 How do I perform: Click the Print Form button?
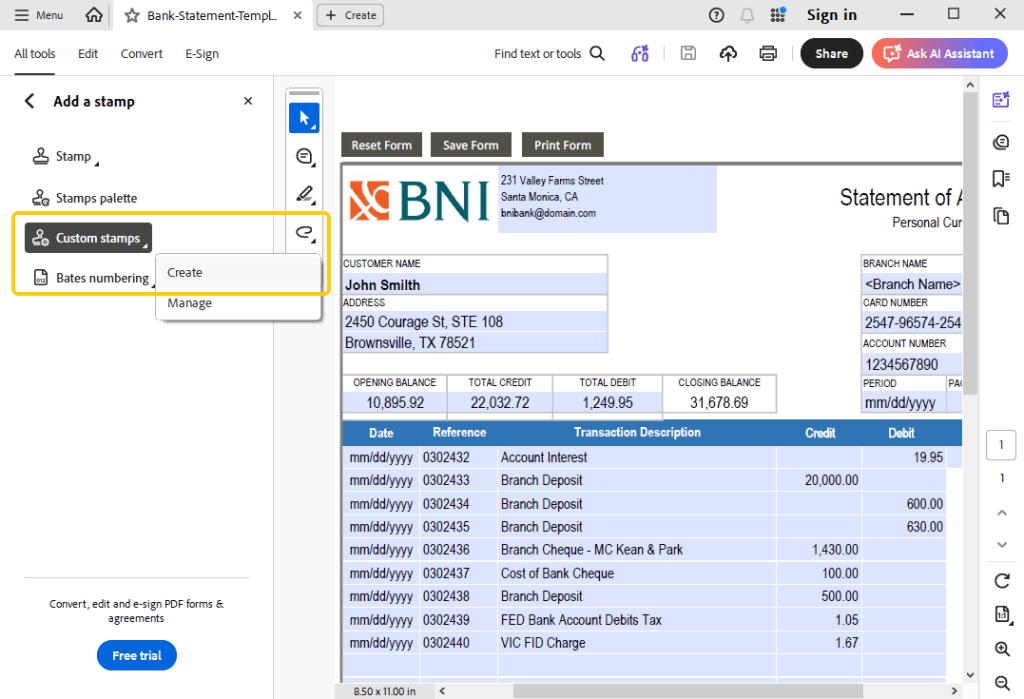562,145
